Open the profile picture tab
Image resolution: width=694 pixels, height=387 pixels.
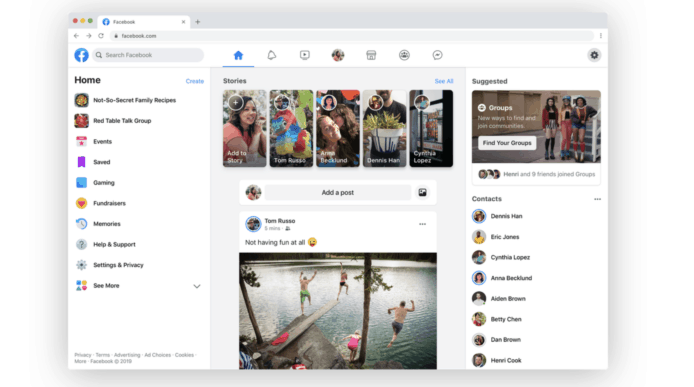click(x=338, y=55)
